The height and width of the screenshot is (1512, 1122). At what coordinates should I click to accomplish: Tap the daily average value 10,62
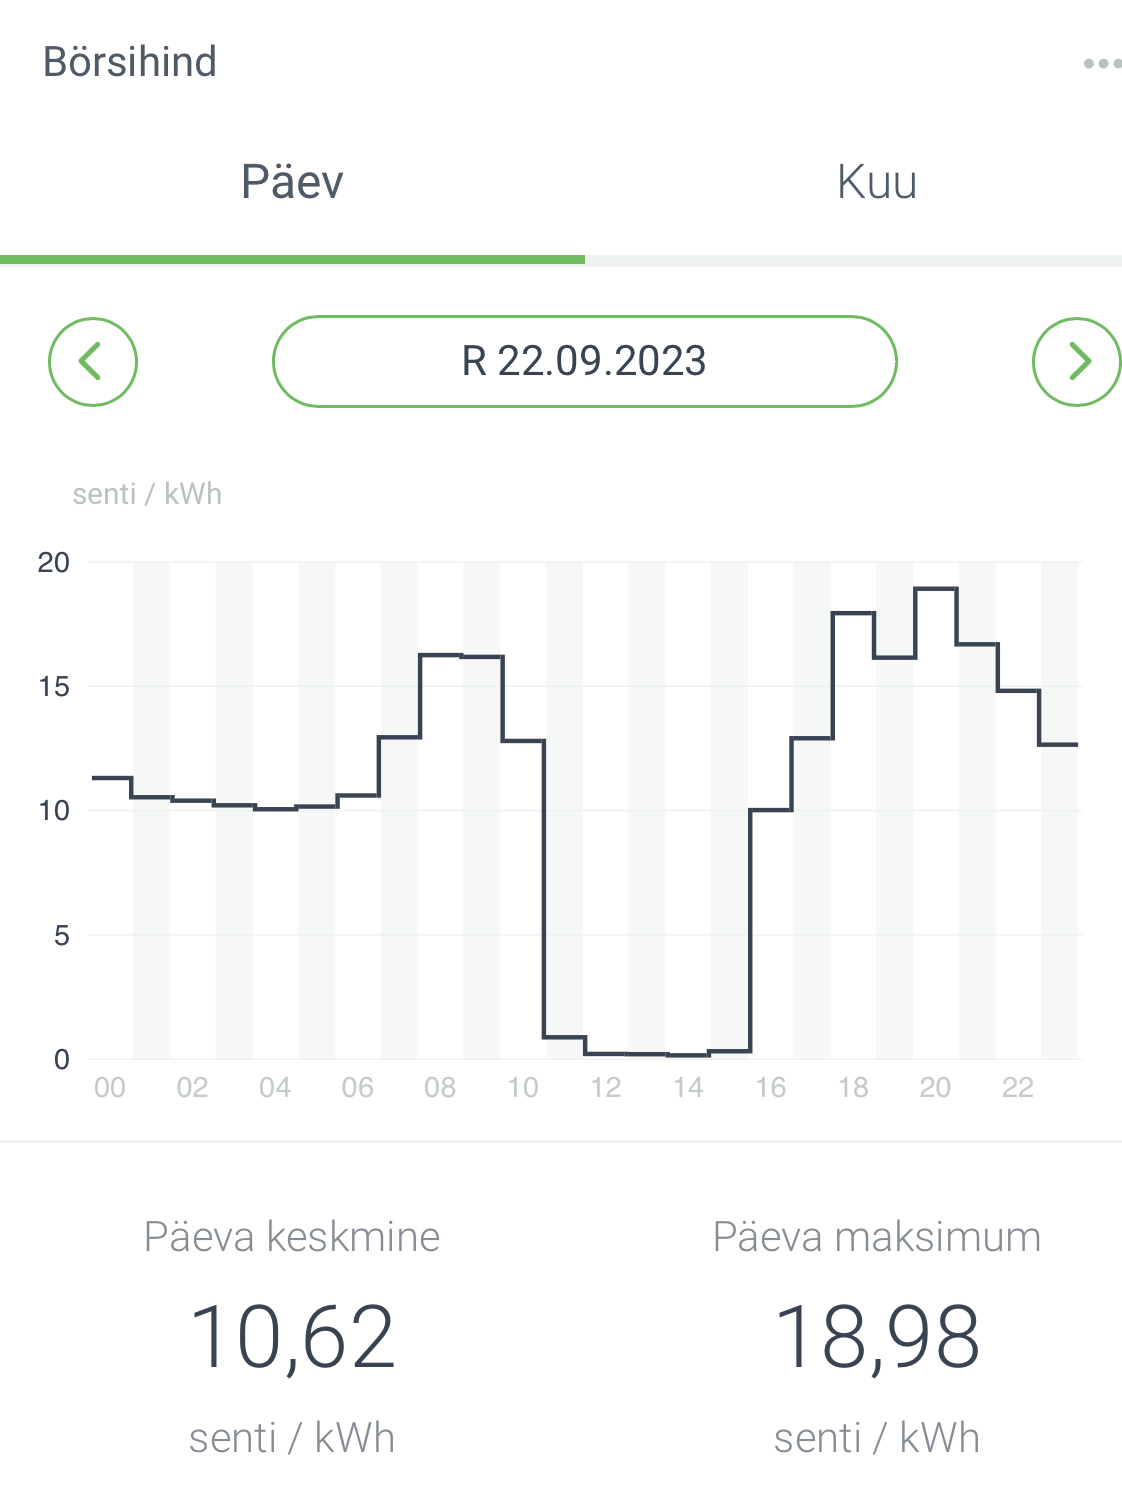click(x=292, y=1337)
